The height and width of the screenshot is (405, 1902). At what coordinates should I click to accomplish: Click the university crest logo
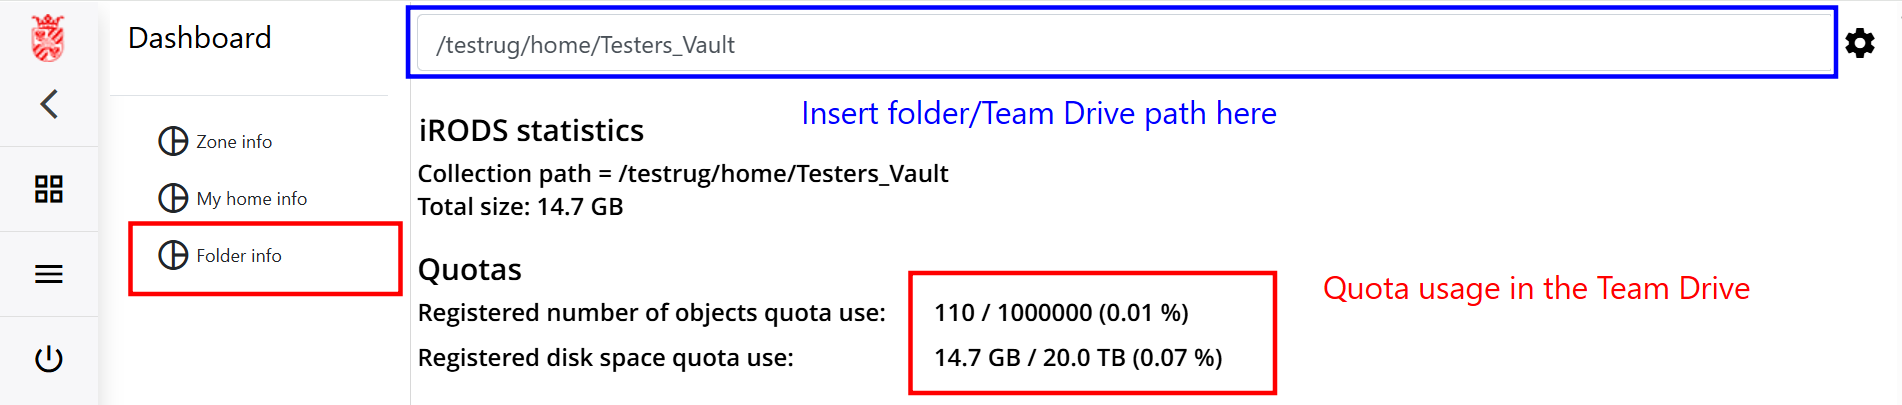click(x=48, y=38)
